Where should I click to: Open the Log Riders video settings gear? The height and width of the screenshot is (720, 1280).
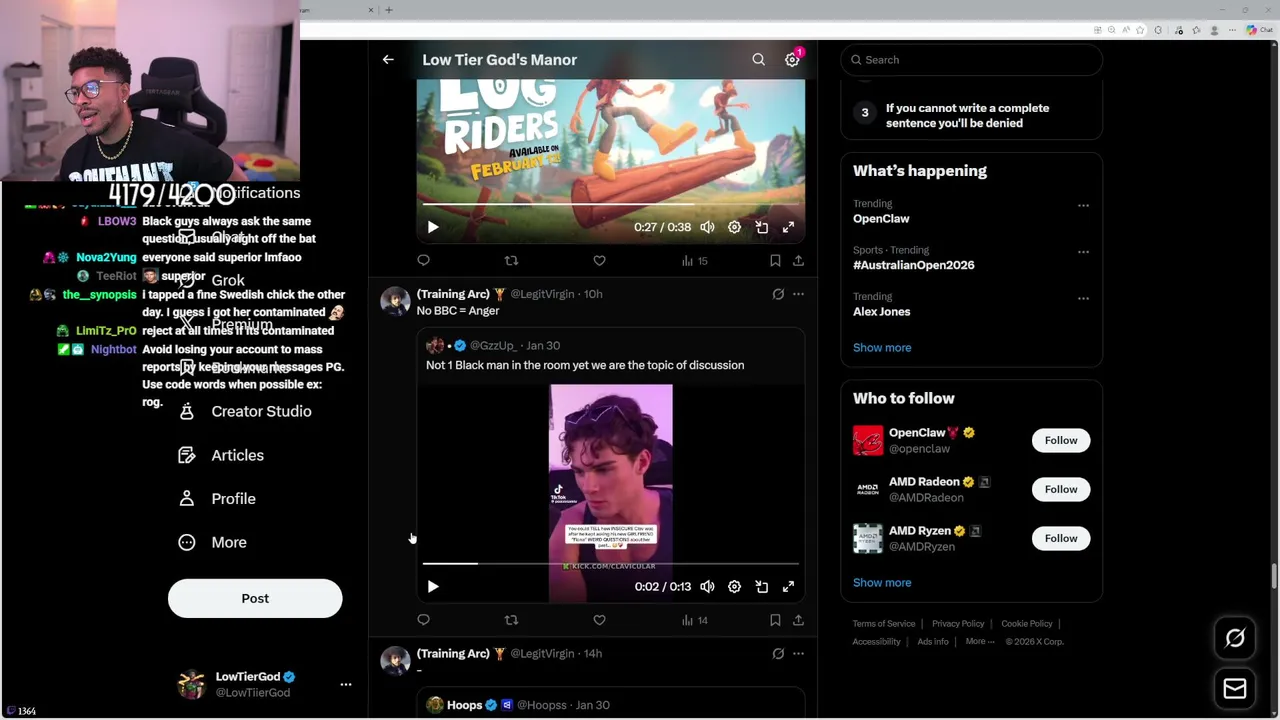(734, 227)
